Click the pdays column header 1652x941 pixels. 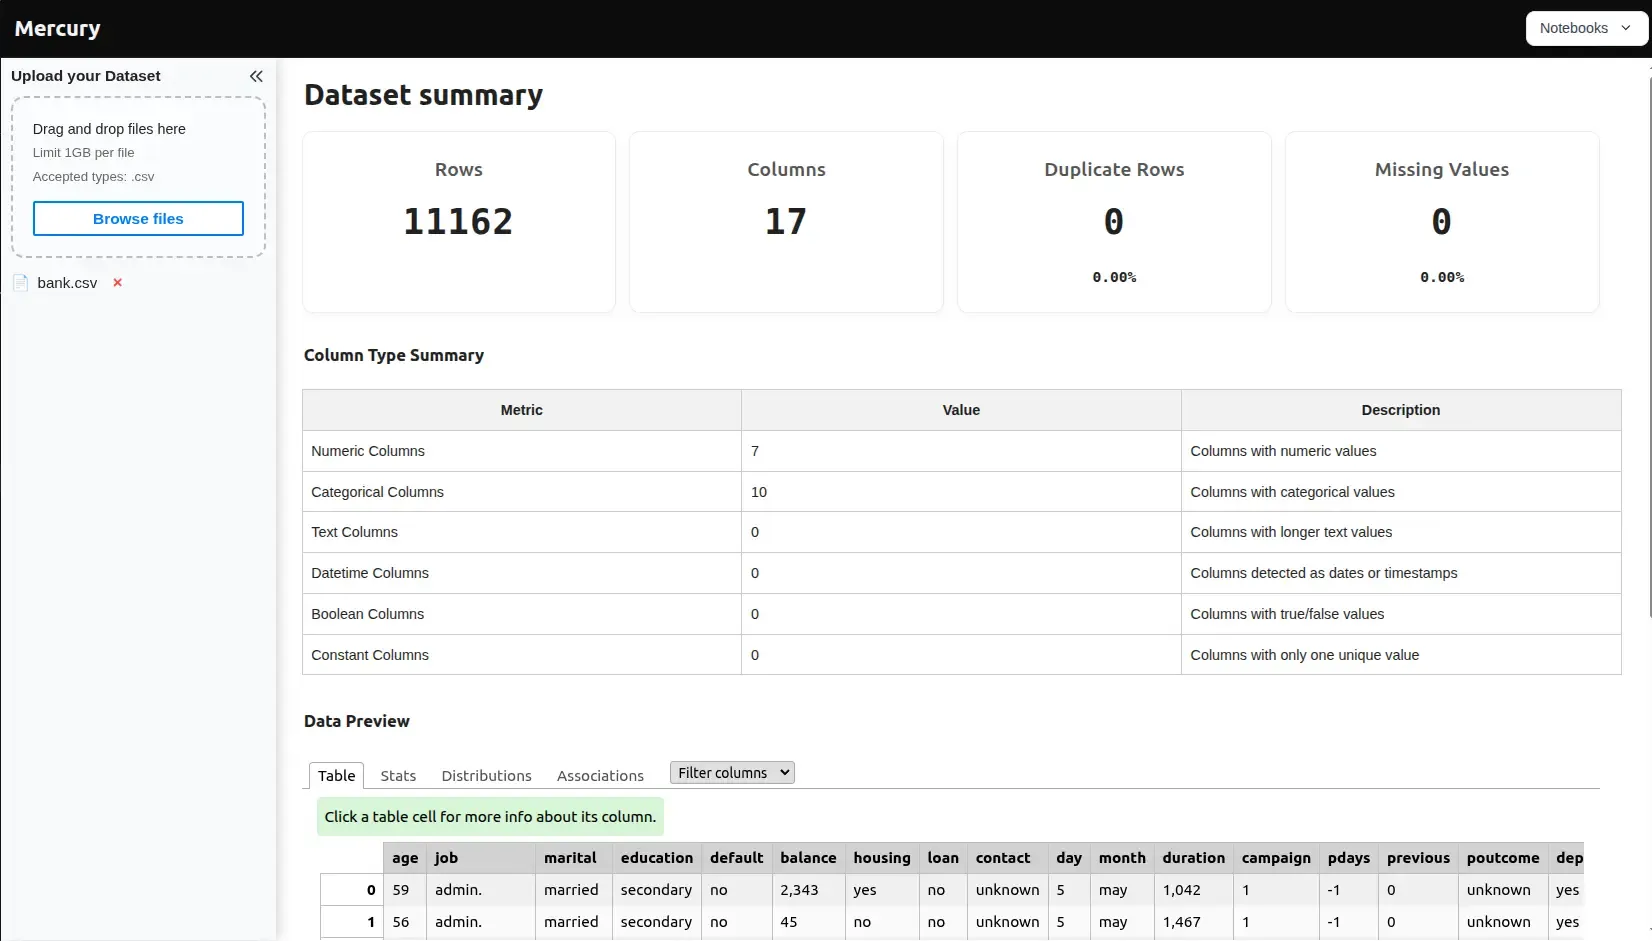point(1349,858)
